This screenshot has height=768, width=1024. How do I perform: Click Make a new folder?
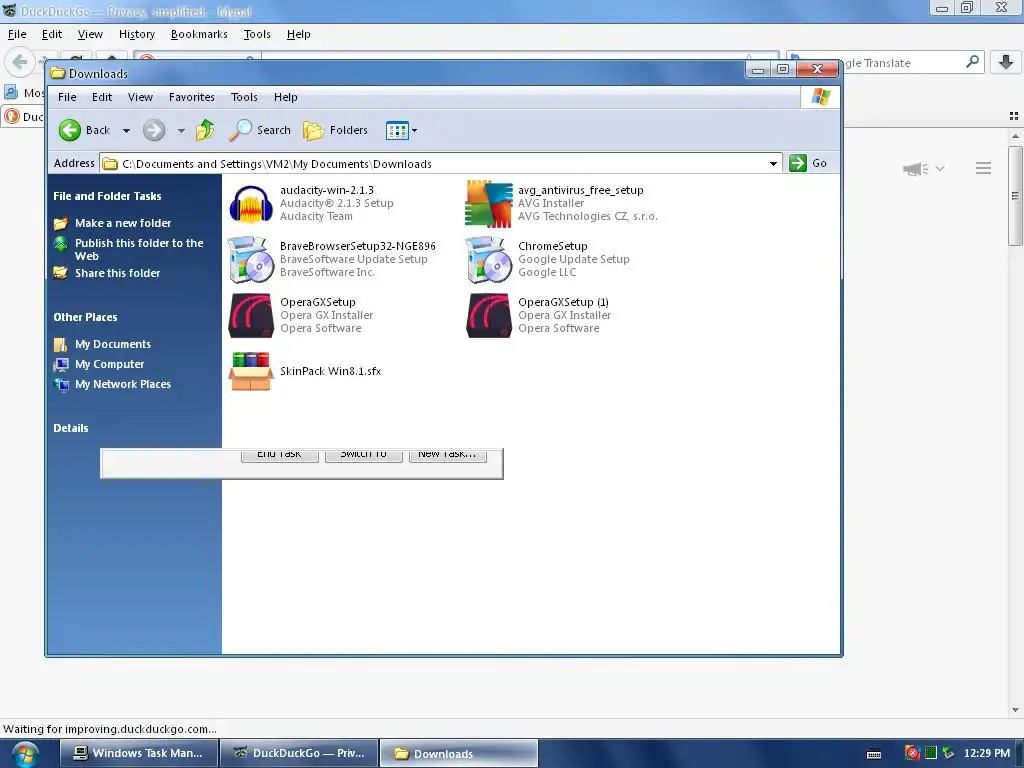click(123, 223)
